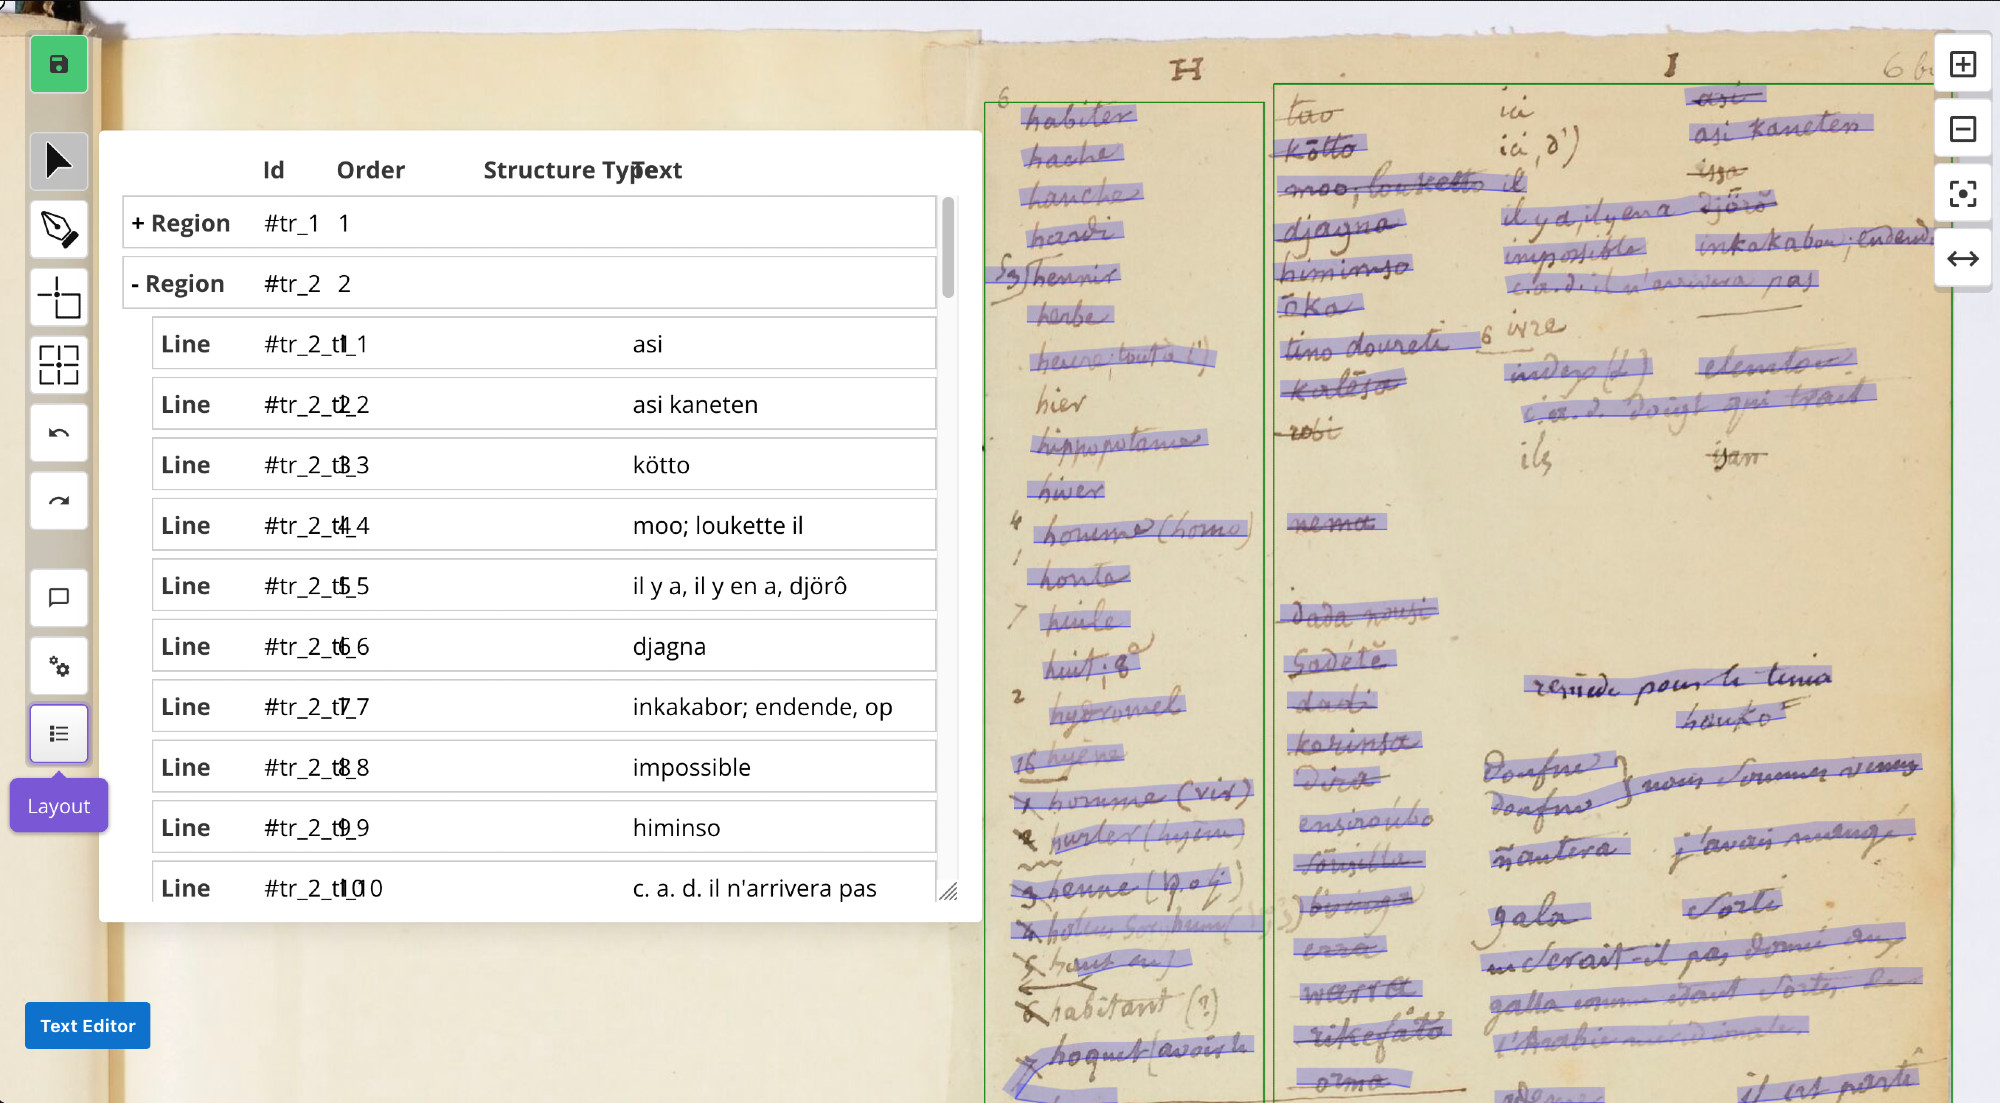The image size is (2000, 1103).
Task: Click the fit-to-width horizontal arrows icon
Action: [x=1962, y=259]
